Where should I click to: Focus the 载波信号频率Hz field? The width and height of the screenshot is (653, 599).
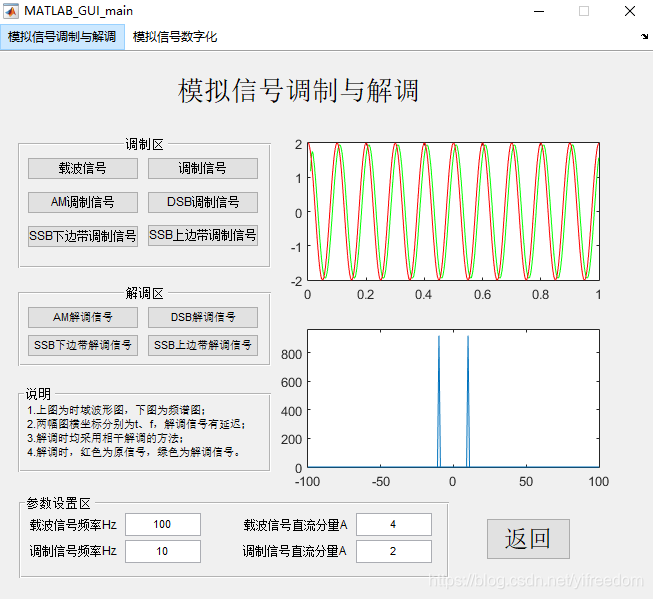(163, 524)
